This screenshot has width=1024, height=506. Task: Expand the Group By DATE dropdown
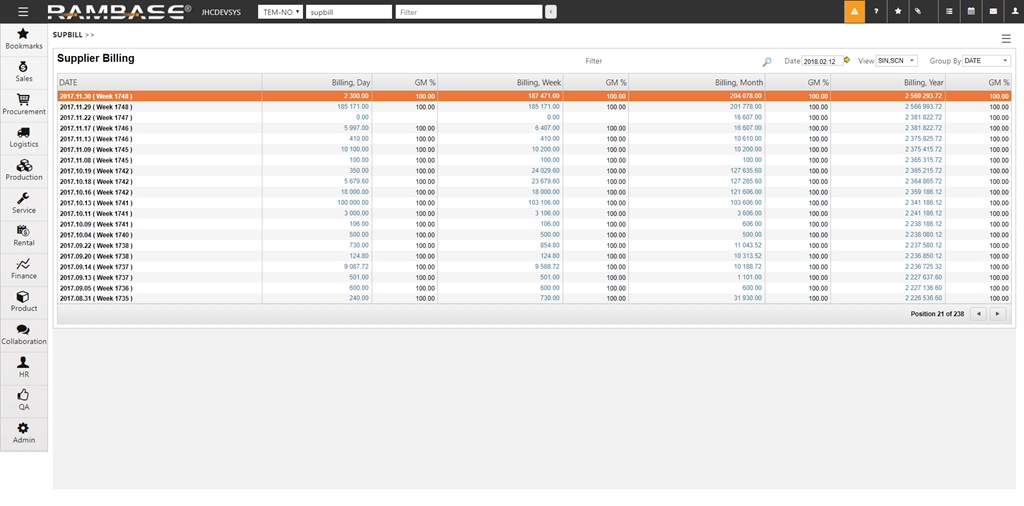tap(985, 61)
